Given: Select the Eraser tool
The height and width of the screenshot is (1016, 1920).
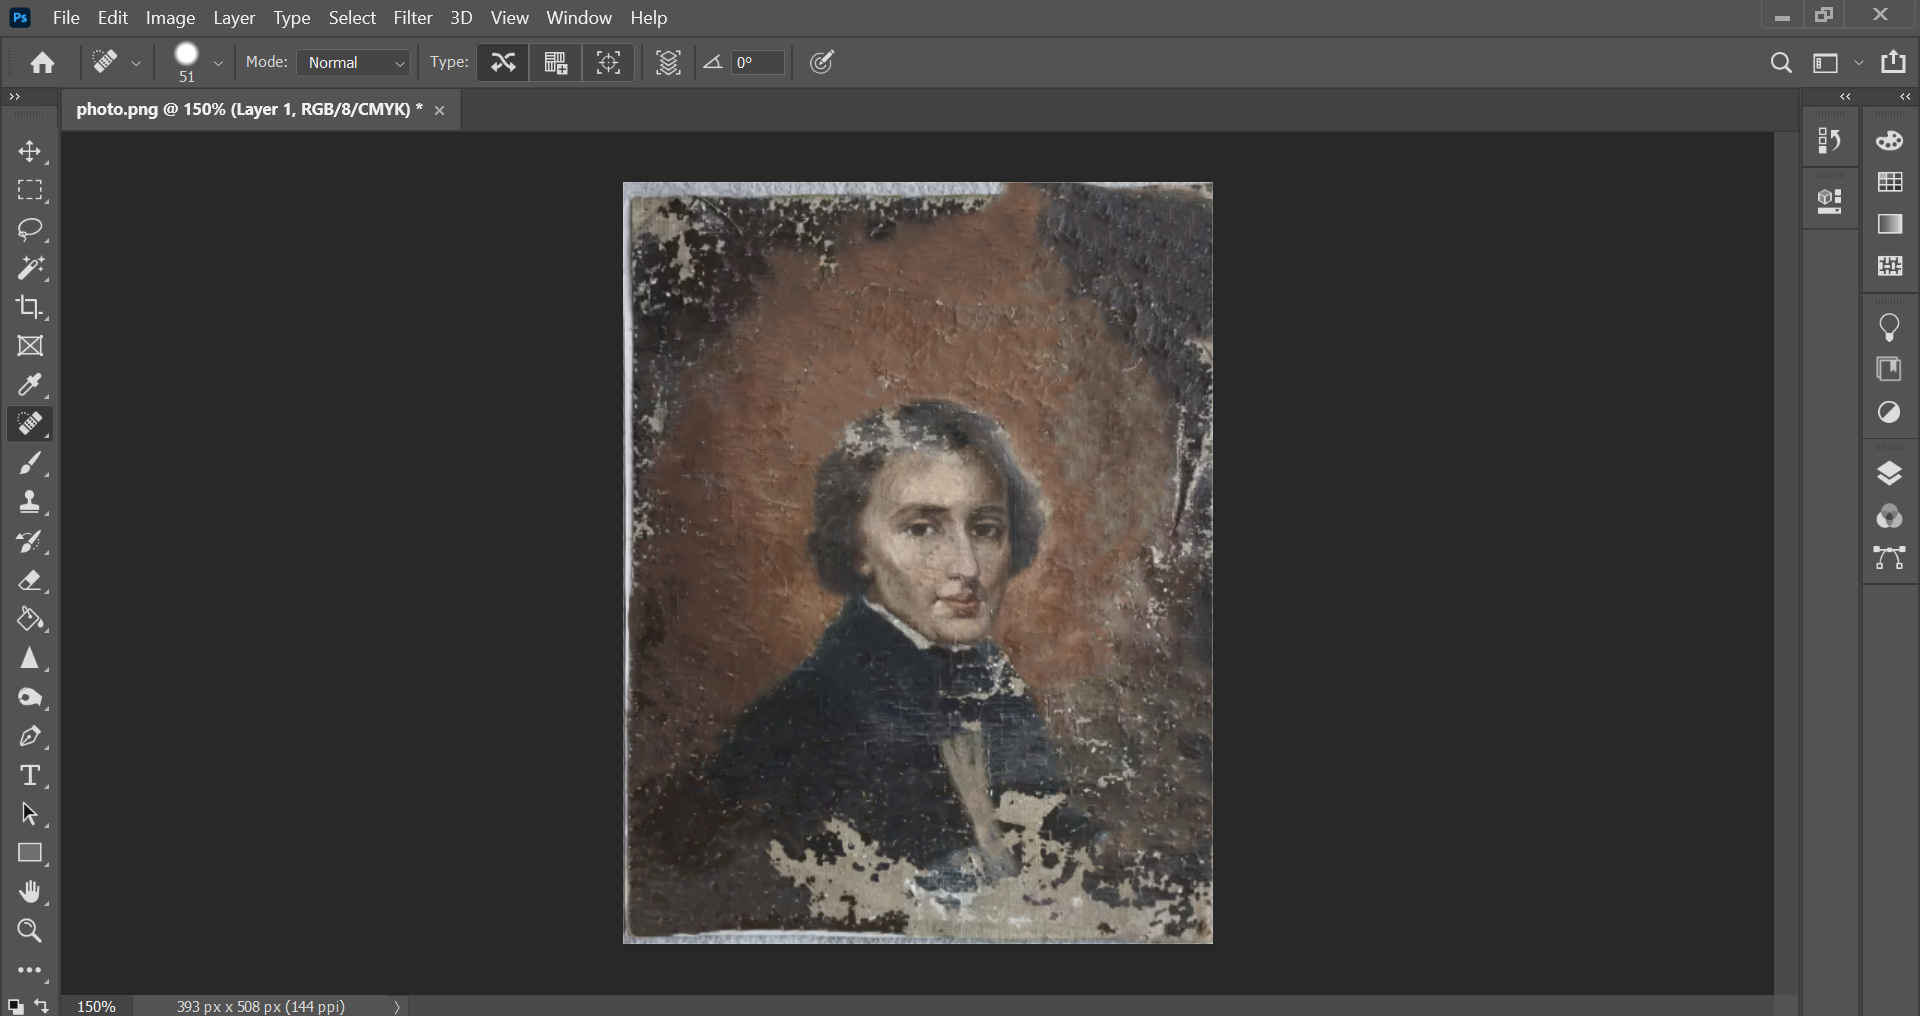Looking at the screenshot, I should click(30, 581).
